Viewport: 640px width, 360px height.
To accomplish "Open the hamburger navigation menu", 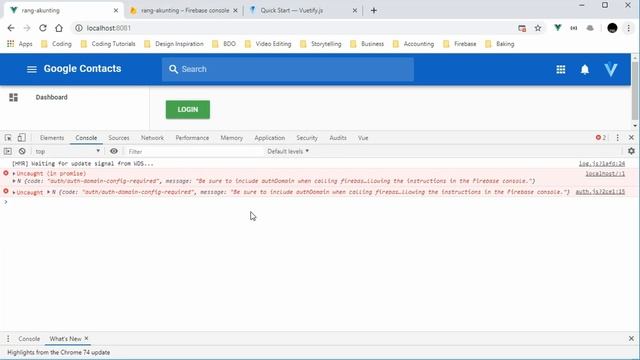I will 31,69.
